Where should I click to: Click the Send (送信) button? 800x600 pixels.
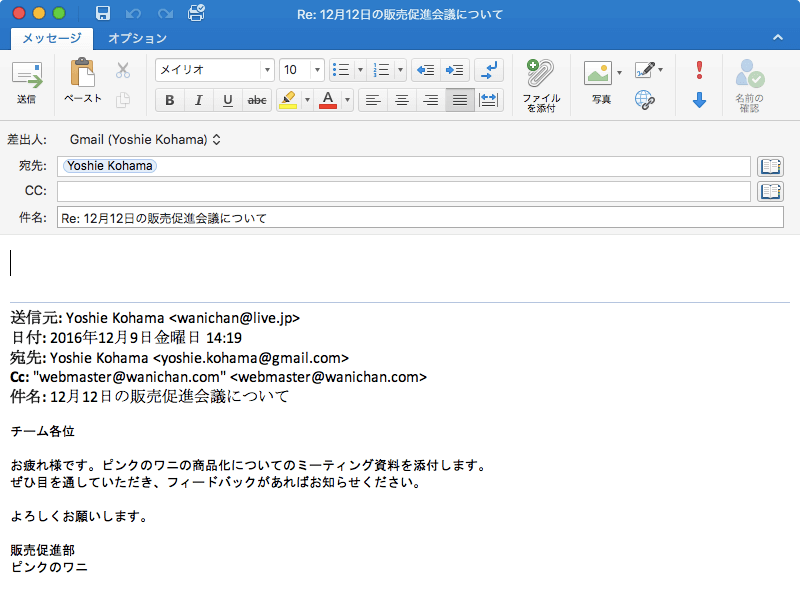click(27, 82)
